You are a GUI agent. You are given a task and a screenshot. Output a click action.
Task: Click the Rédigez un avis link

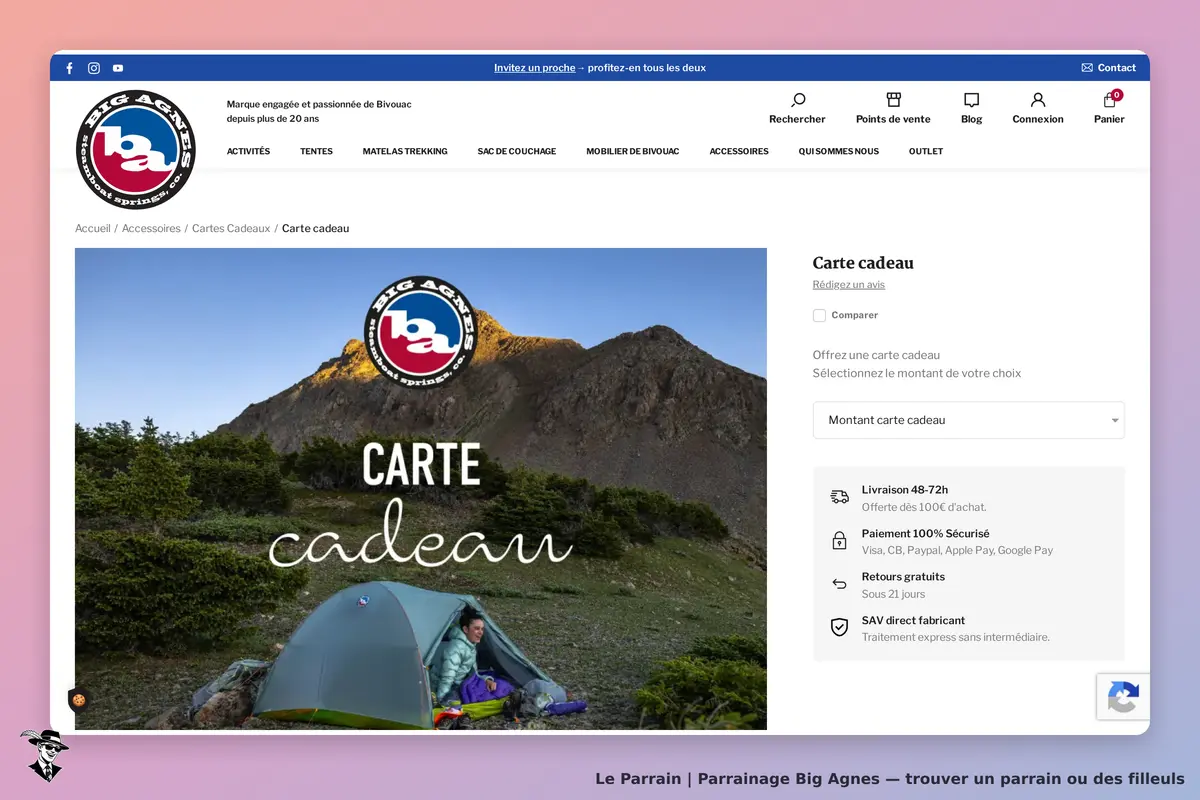pos(849,285)
